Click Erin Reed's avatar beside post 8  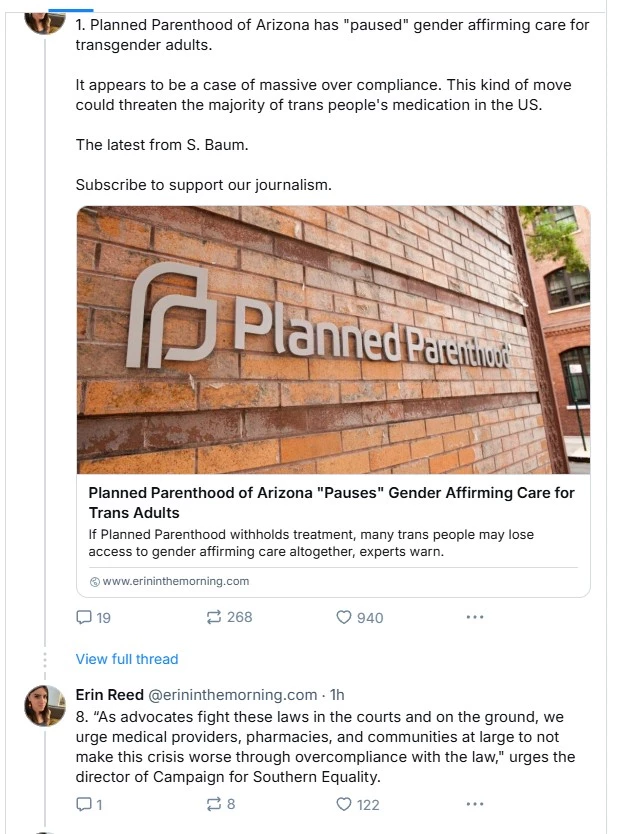(45, 706)
